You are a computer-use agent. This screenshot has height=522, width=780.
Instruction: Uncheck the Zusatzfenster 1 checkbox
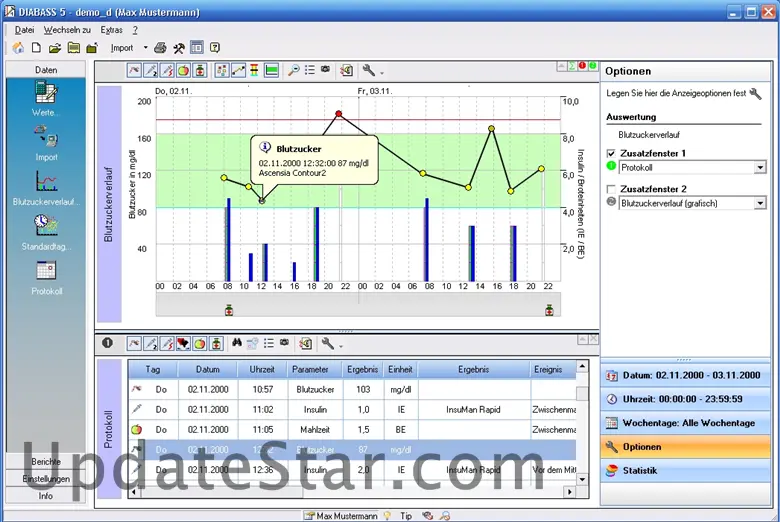click(611, 153)
